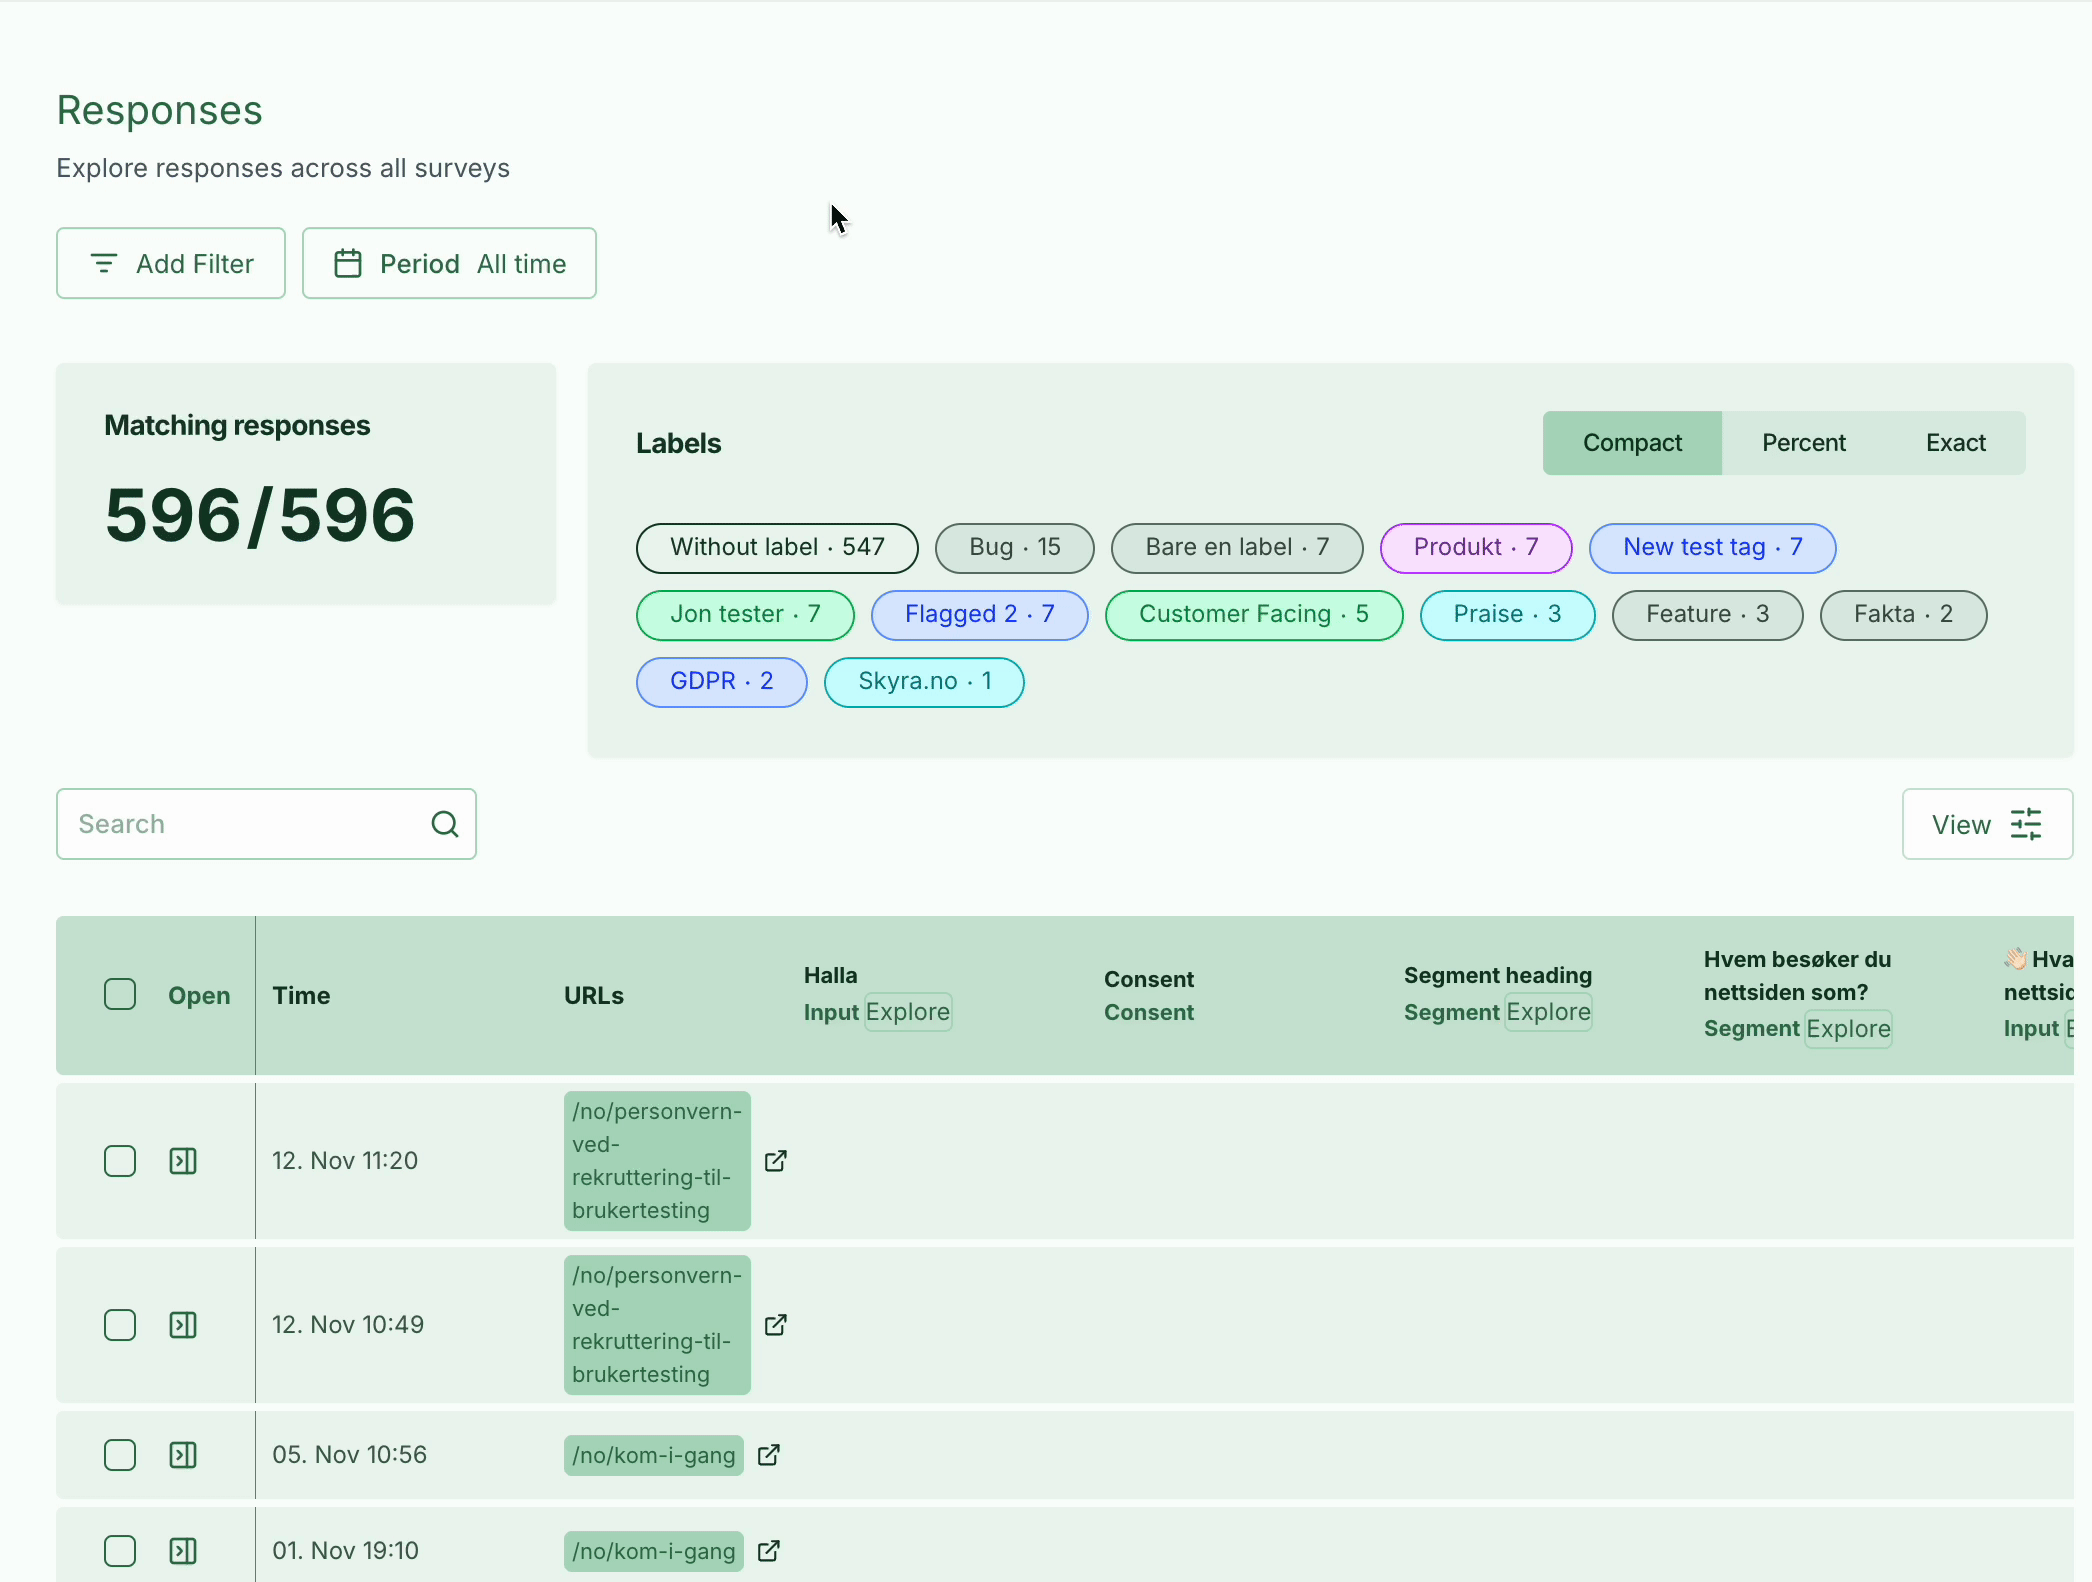Screen dimensions: 2092x1582
Task: Toggle the select-all checkbox in table header
Action: click(120, 994)
